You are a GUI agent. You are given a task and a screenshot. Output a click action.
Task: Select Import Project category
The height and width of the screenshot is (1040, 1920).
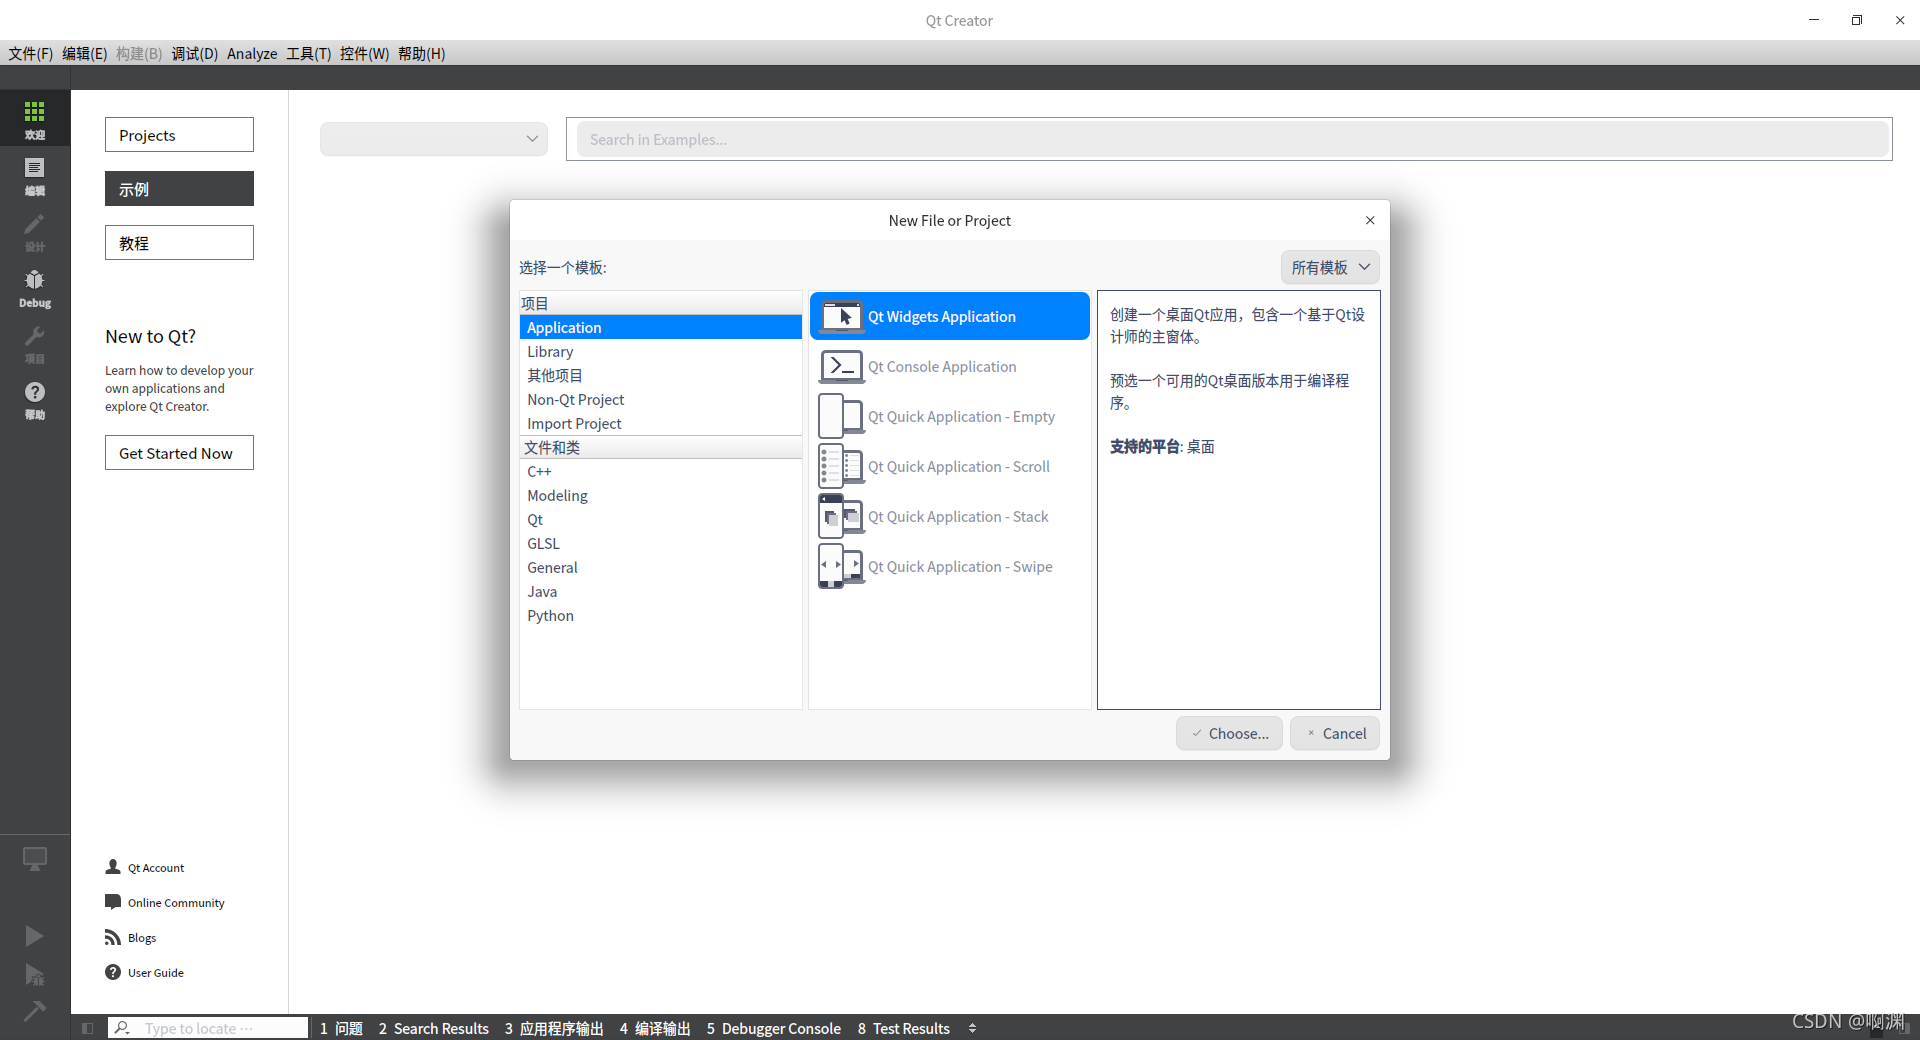click(661, 423)
